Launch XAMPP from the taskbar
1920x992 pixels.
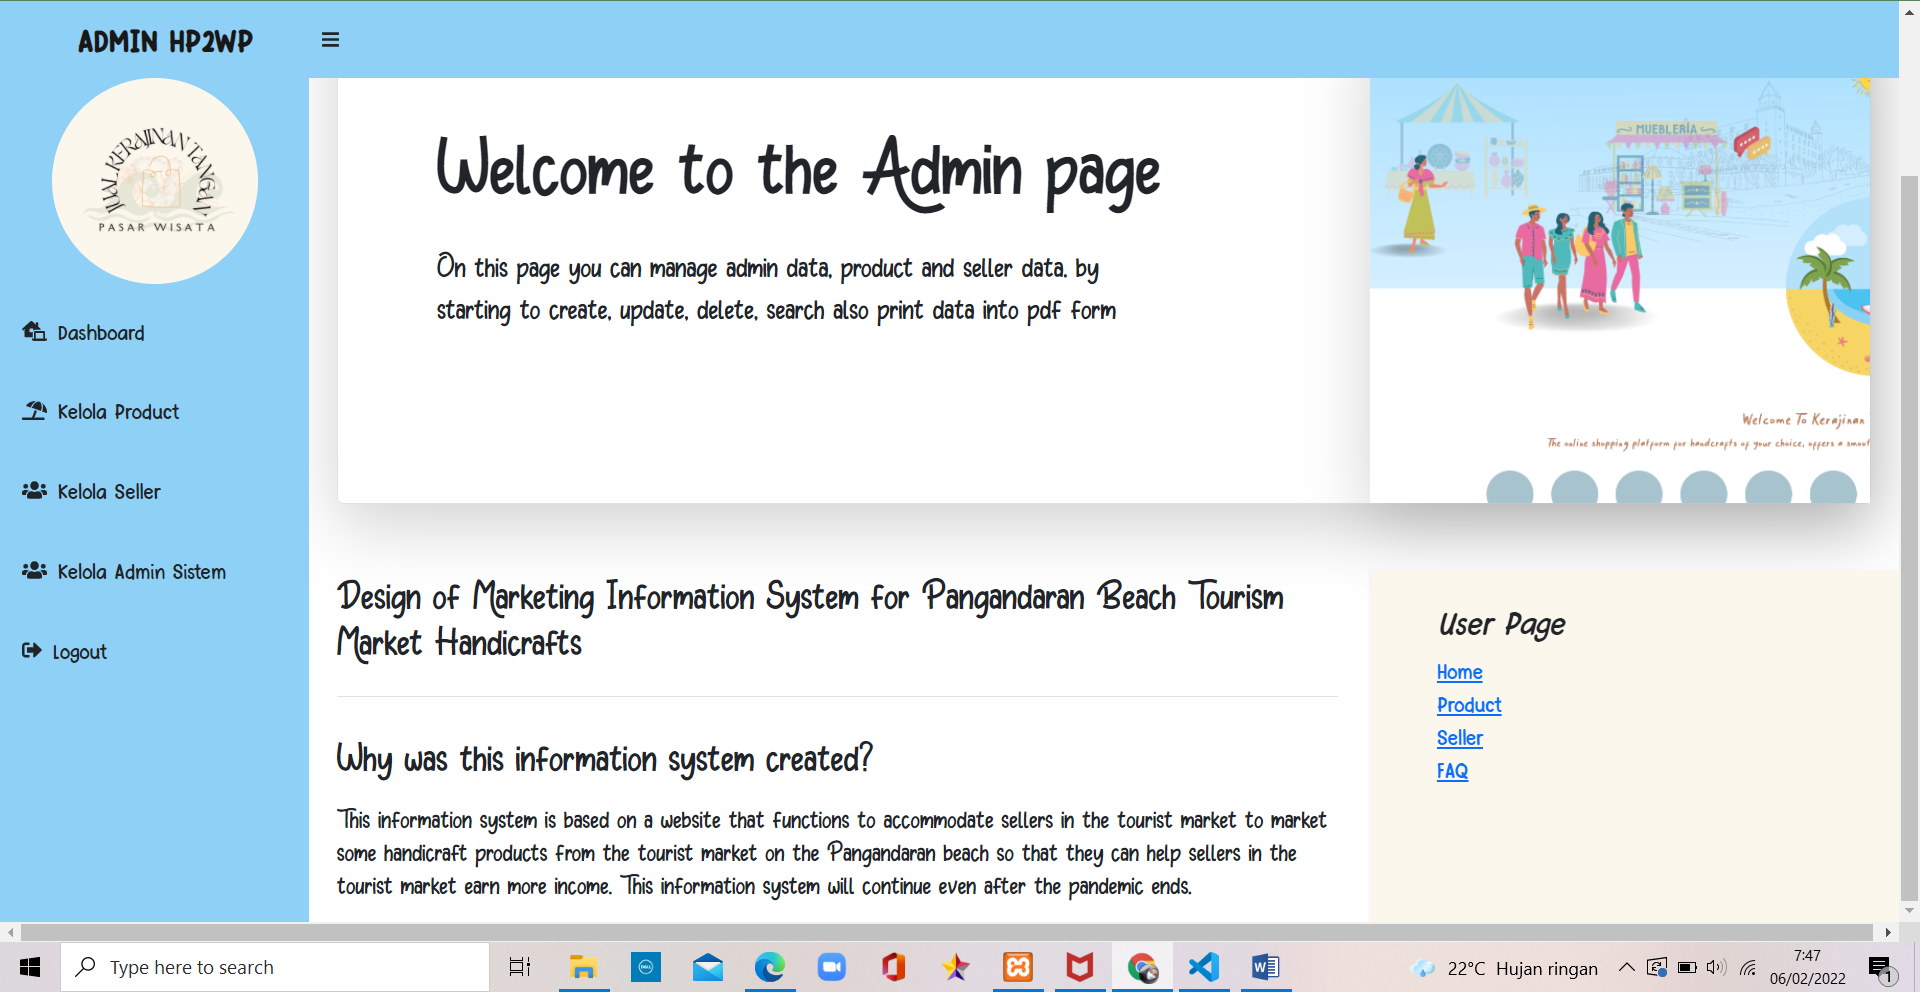[1017, 967]
